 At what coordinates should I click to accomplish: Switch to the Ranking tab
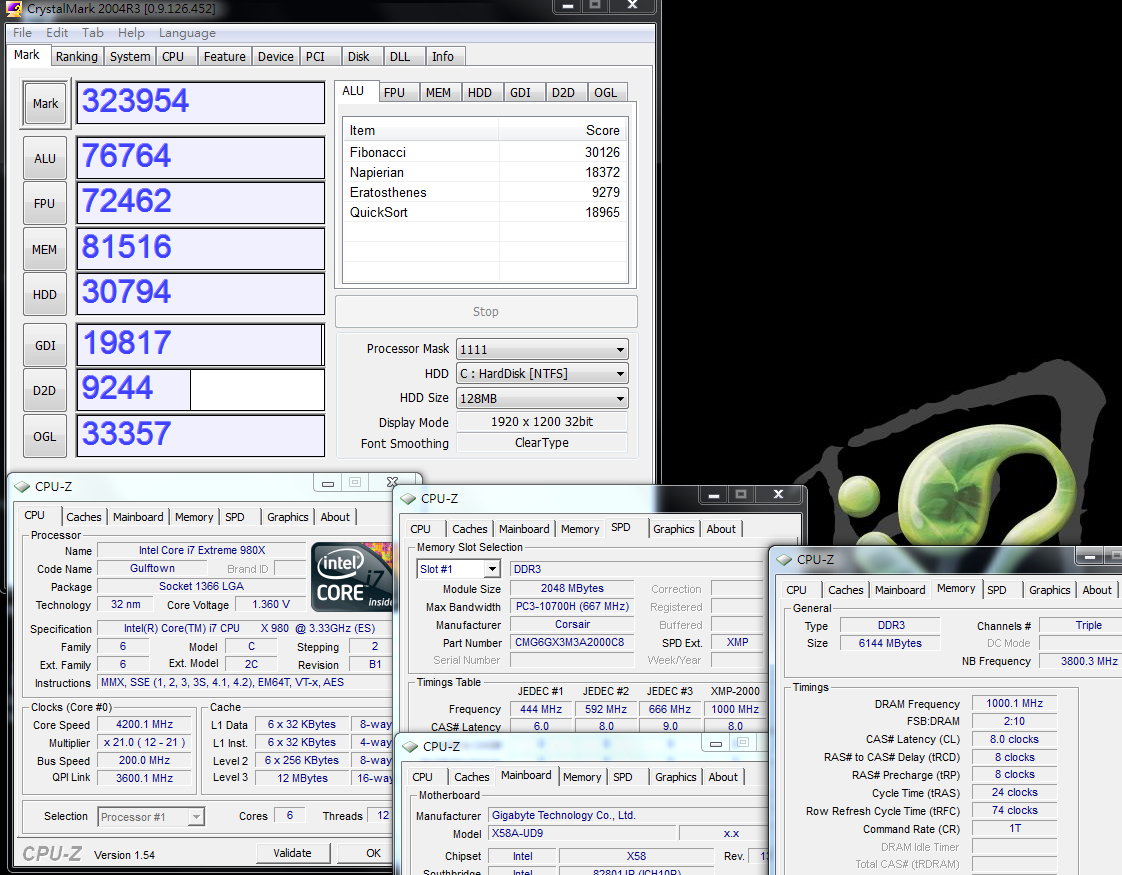coord(77,57)
